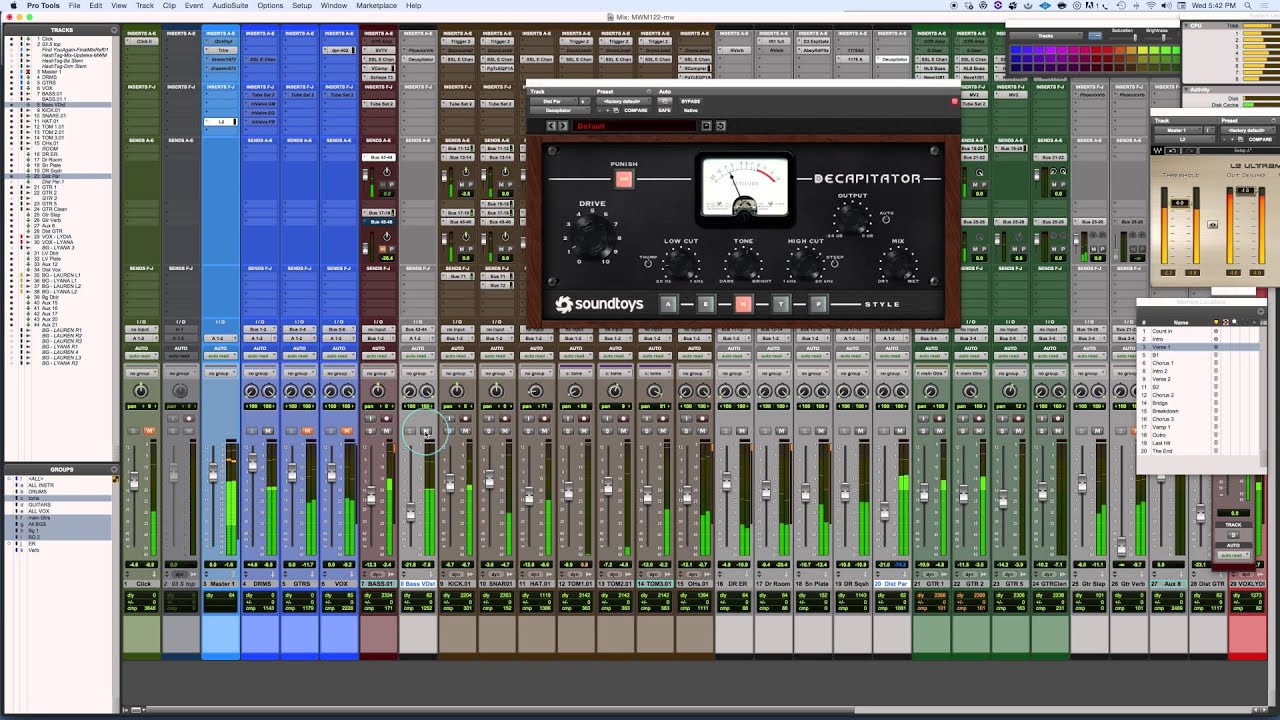The height and width of the screenshot is (720, 1280).
Task: Click the Decapitator MIX knob
Action: click(897, 265)
